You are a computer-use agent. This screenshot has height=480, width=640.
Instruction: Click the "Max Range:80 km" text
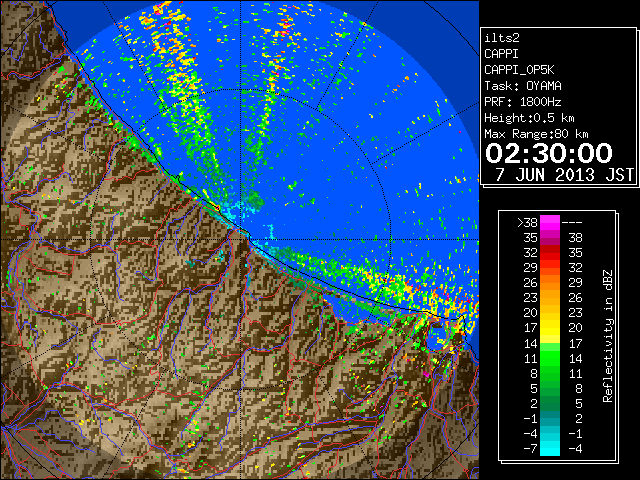[x=536, y=134]
